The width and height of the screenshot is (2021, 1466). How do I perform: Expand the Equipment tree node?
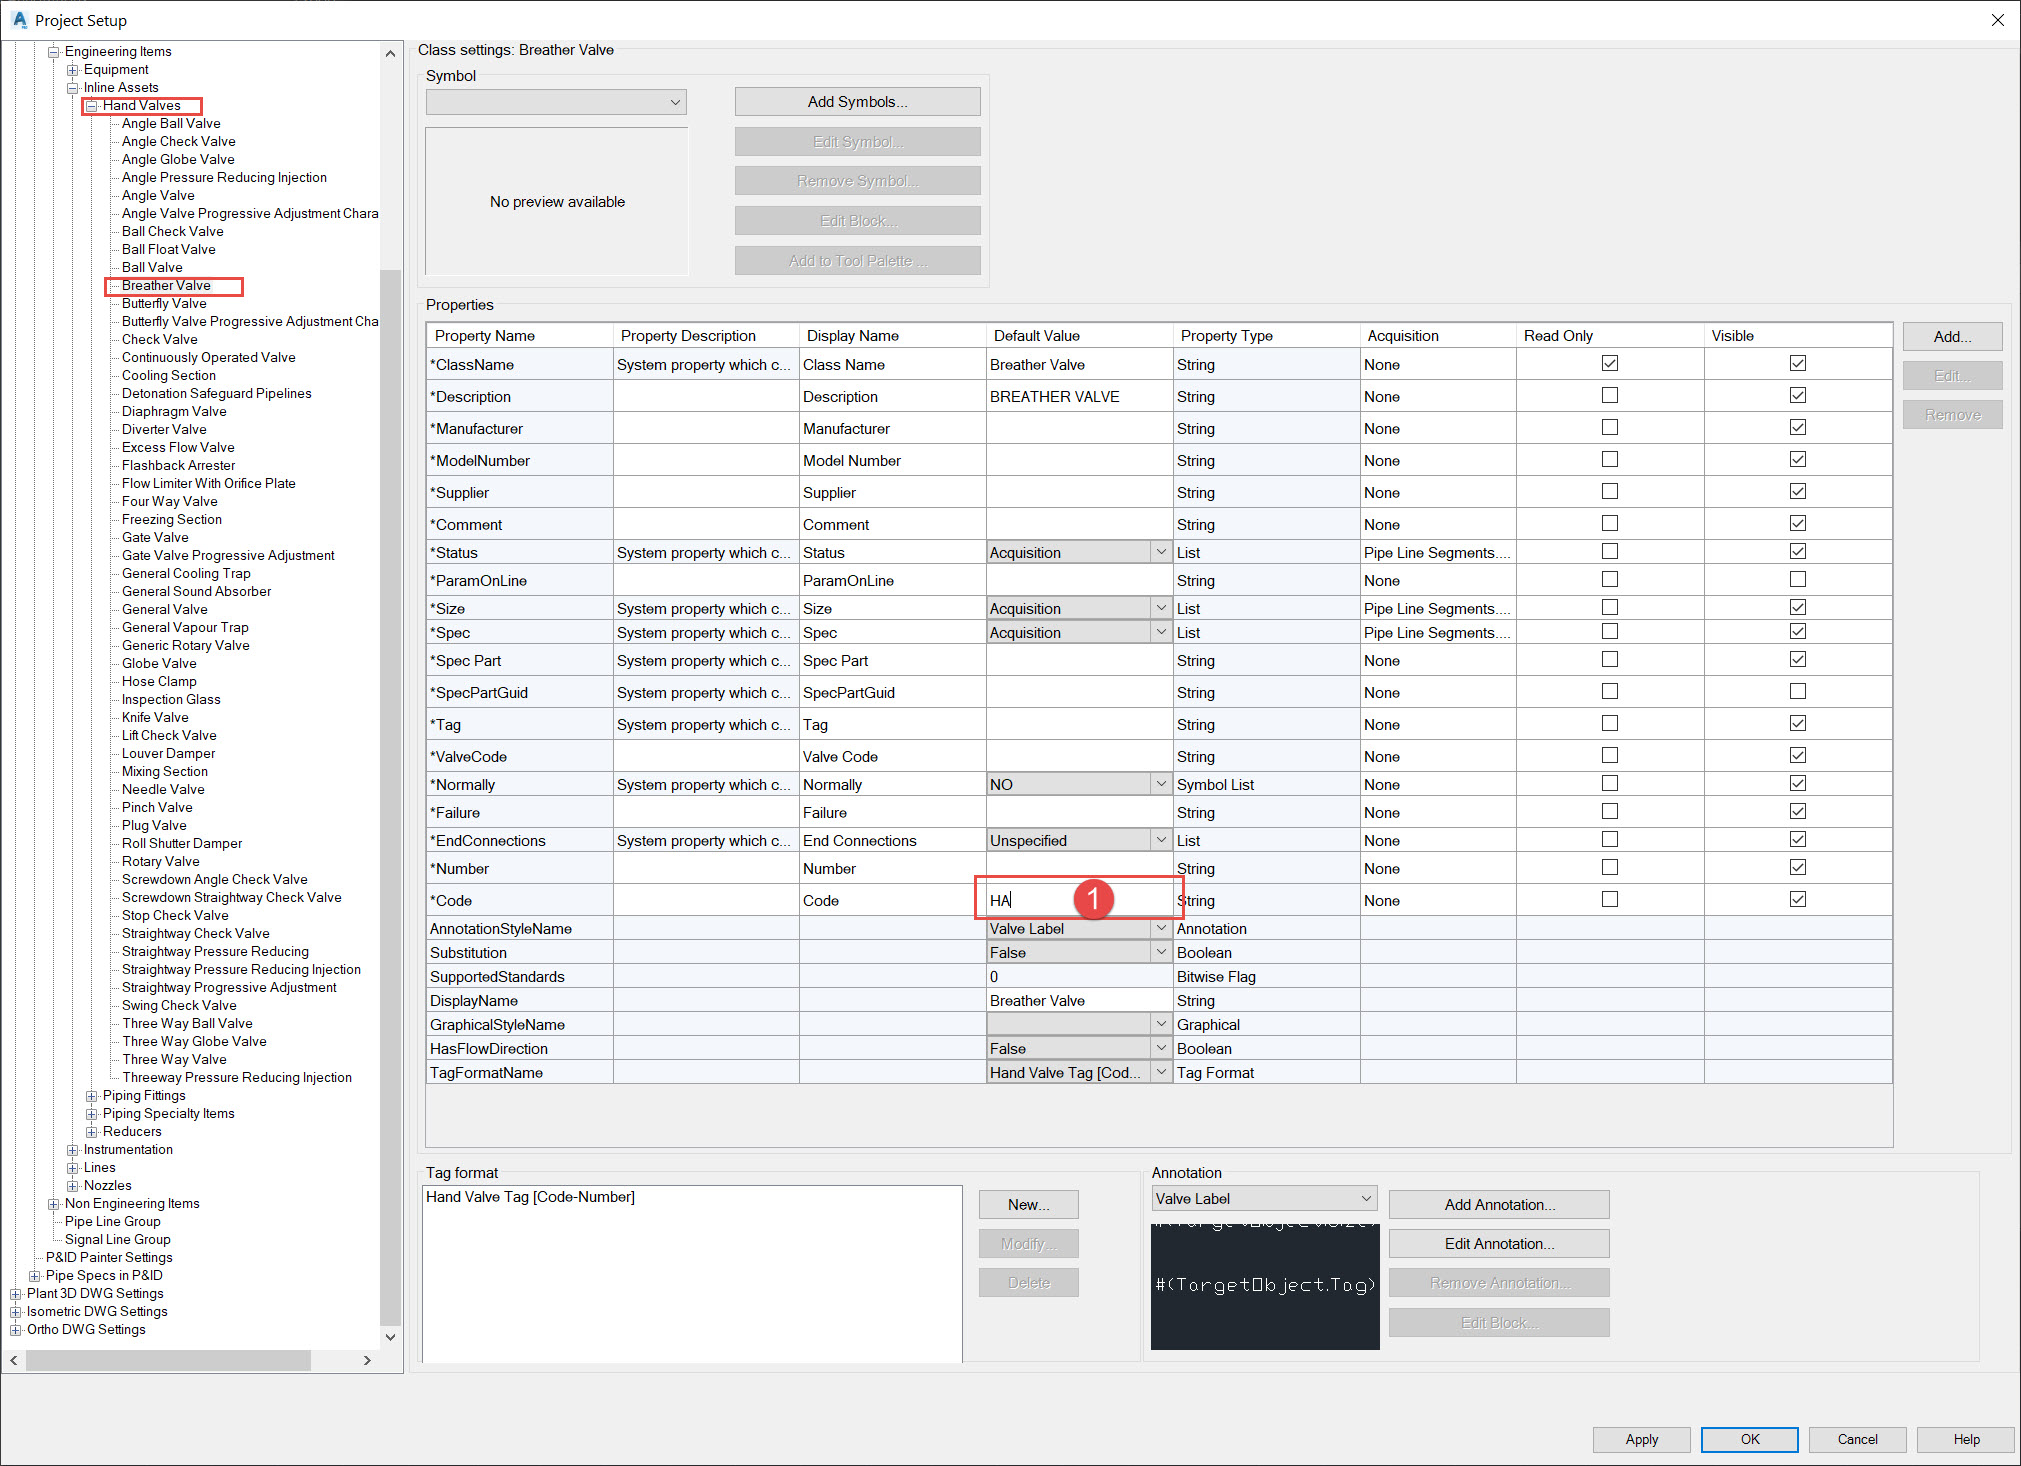72,69
